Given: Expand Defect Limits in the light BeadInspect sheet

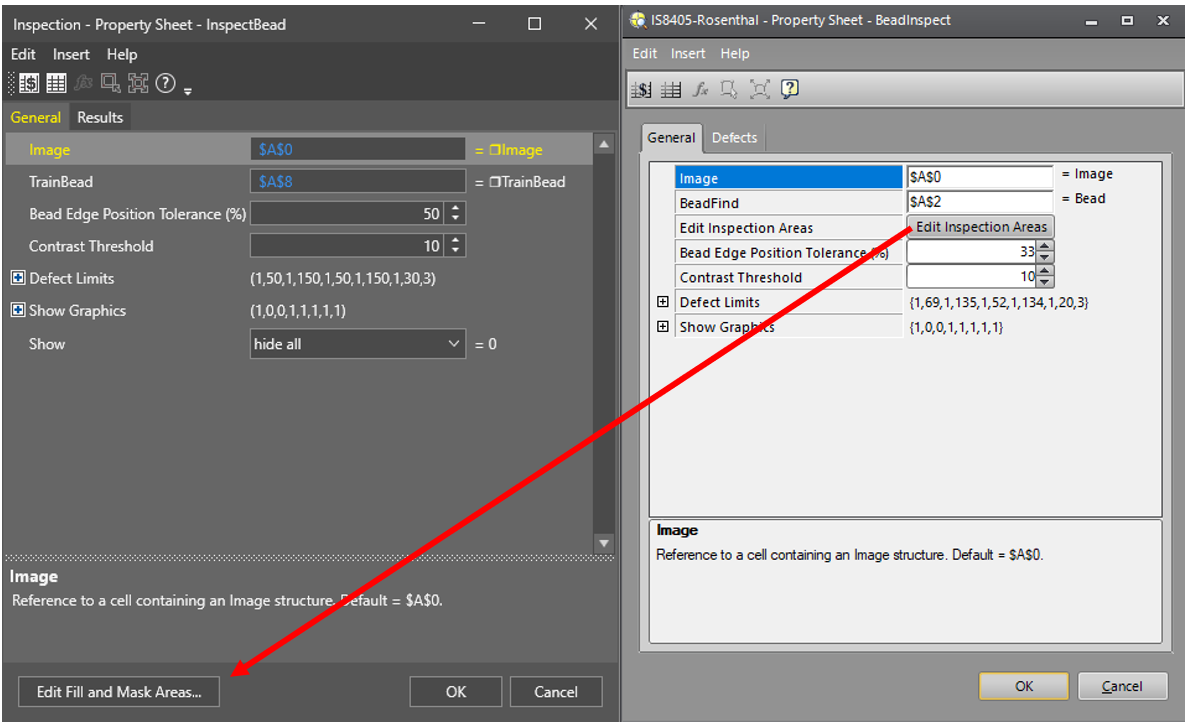Looking at the screenshot, I should pos(662,302).
